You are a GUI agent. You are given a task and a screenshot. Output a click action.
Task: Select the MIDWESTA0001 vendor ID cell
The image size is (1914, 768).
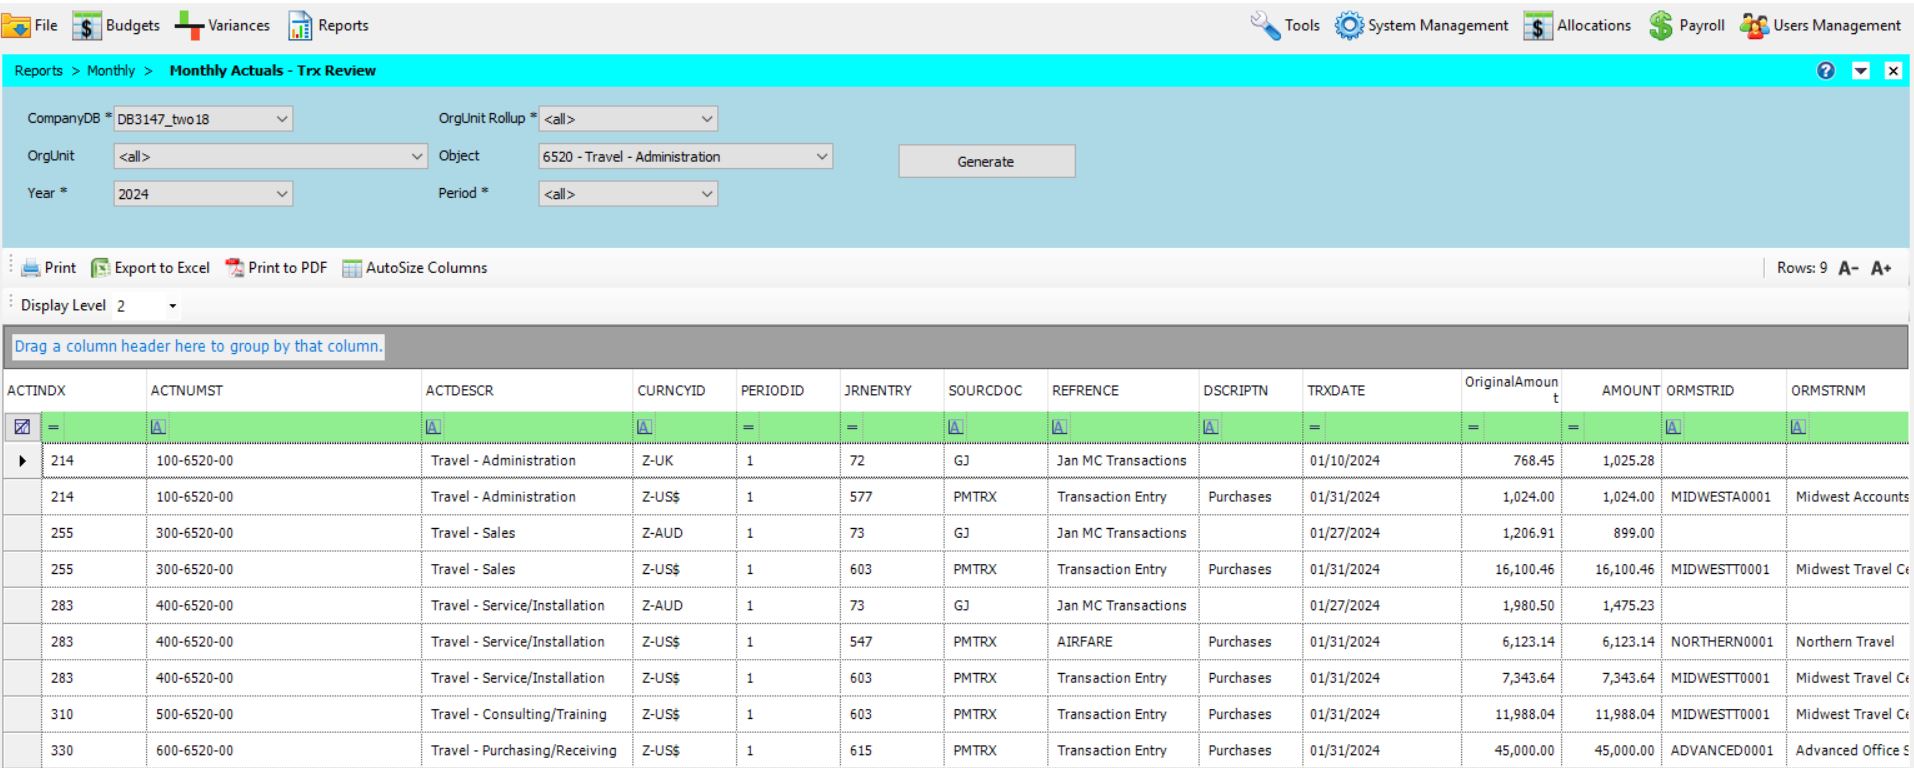[1724, 497]
